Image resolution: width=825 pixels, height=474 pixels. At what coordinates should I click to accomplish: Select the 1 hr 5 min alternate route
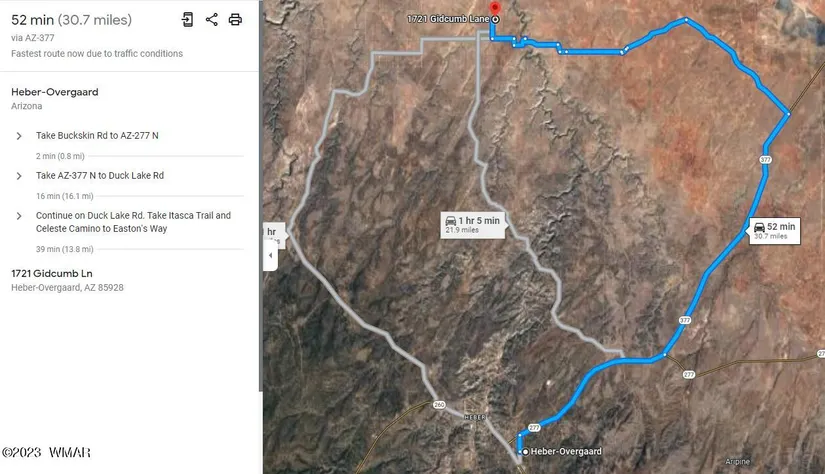(x=474, y=225)
